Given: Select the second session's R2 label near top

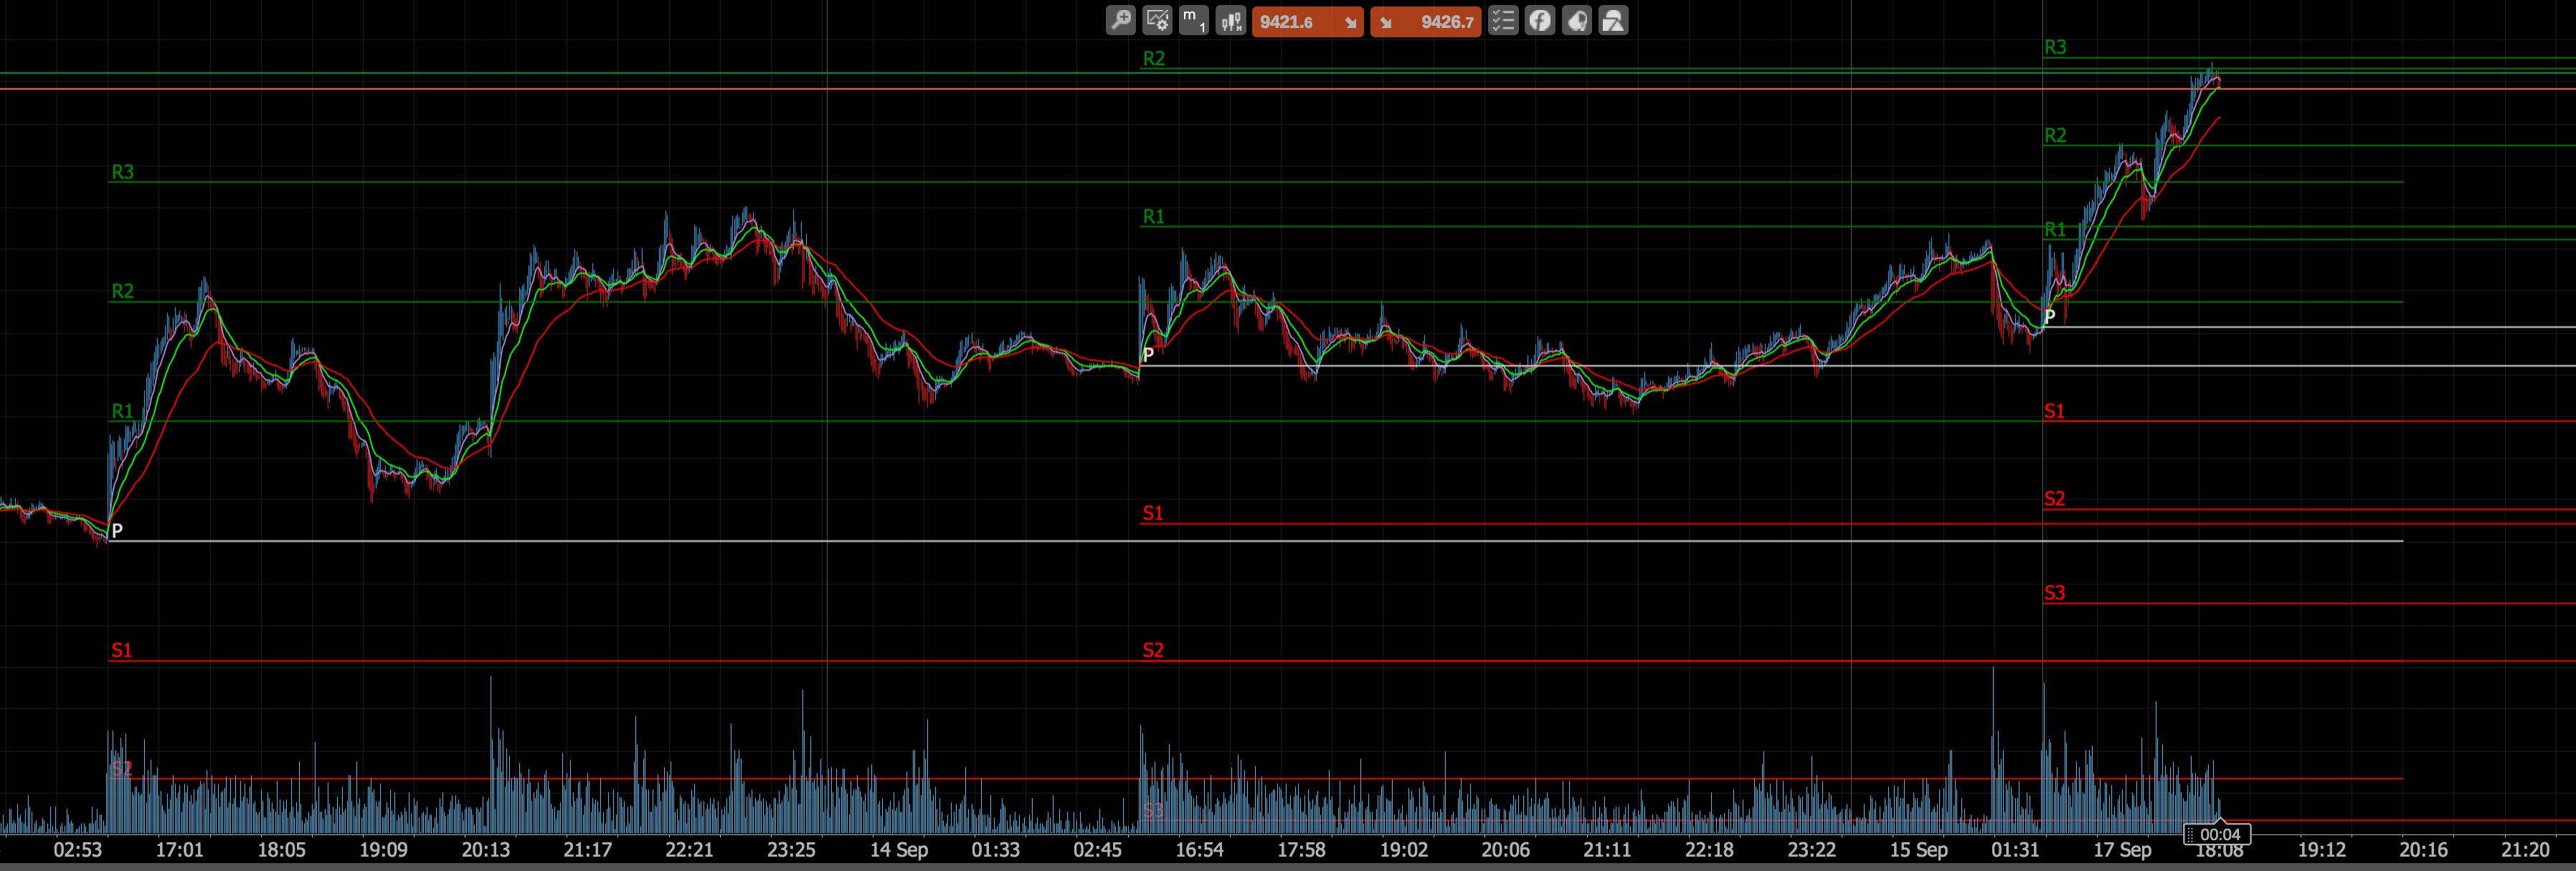Looking at the screenshot, I should (1154, 59).
